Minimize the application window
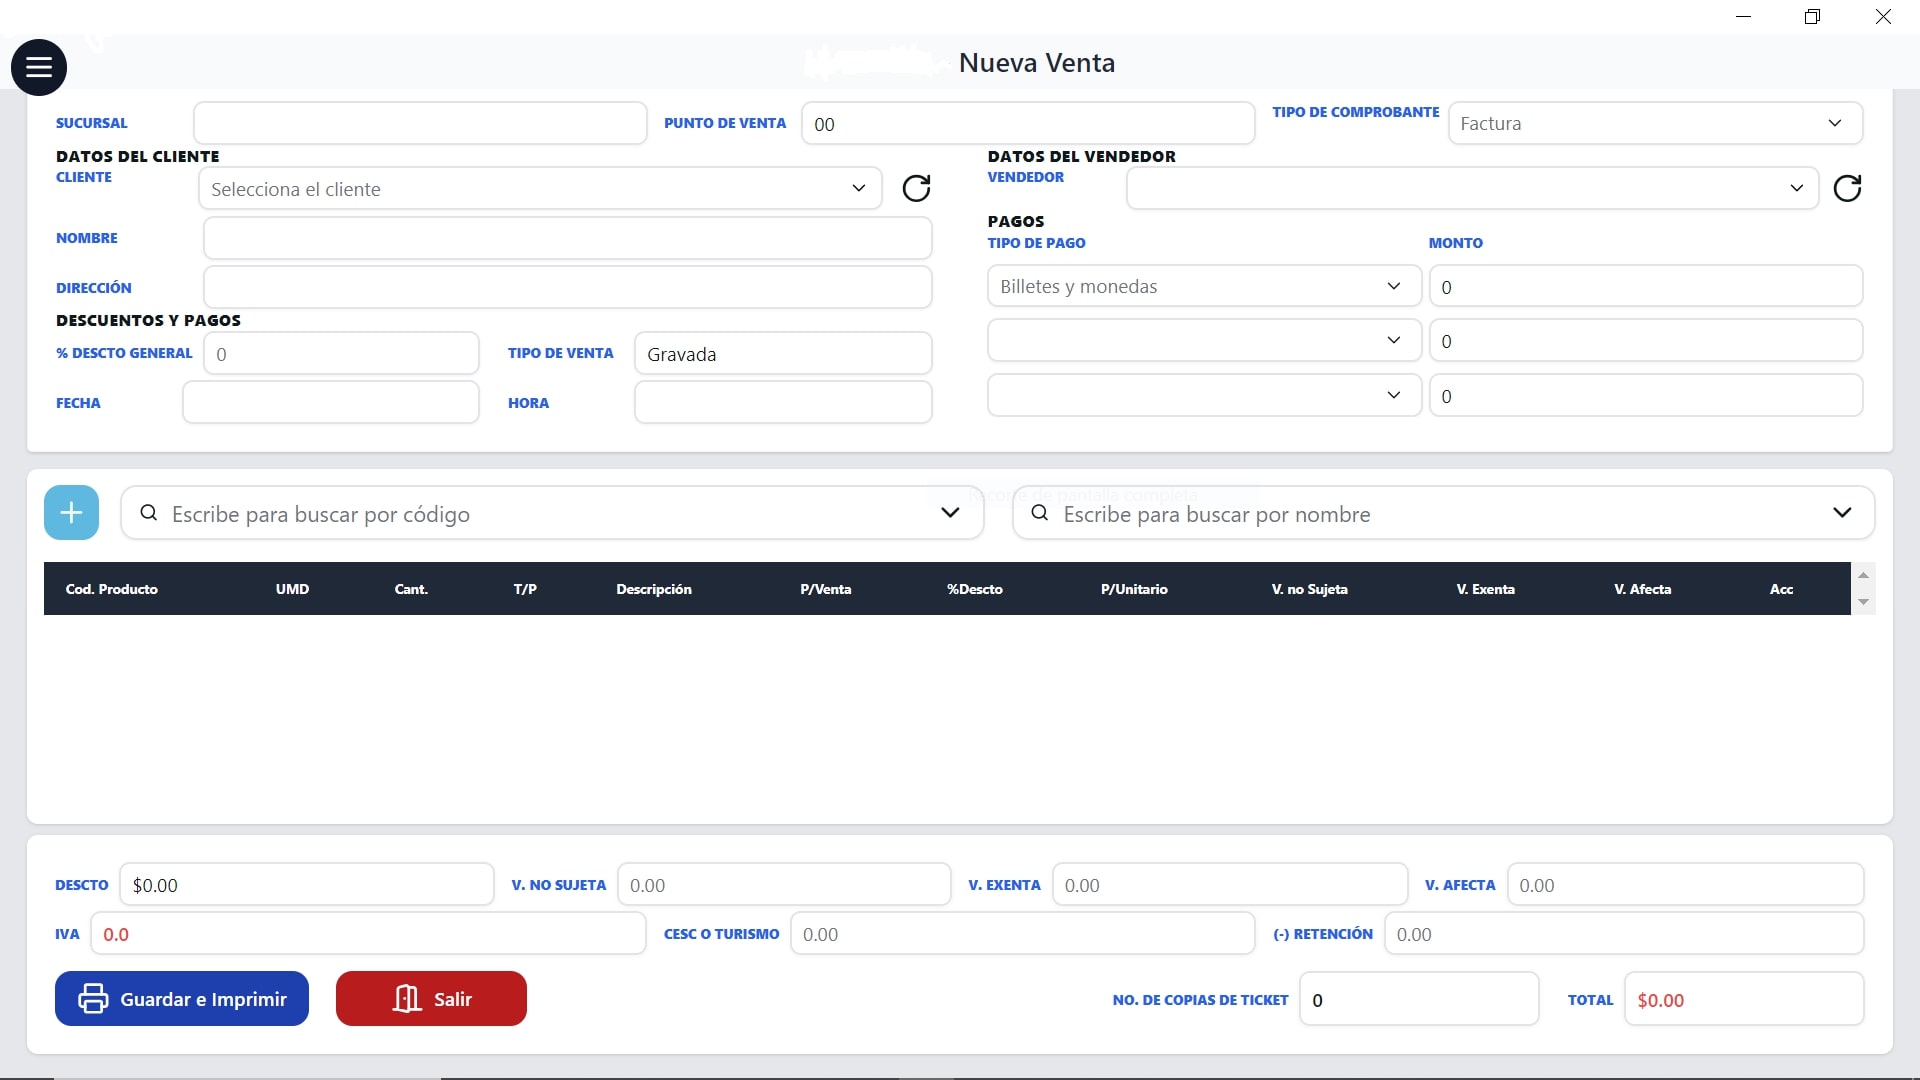The height and width of the screenshot is (1080, 1920). 1744,17
